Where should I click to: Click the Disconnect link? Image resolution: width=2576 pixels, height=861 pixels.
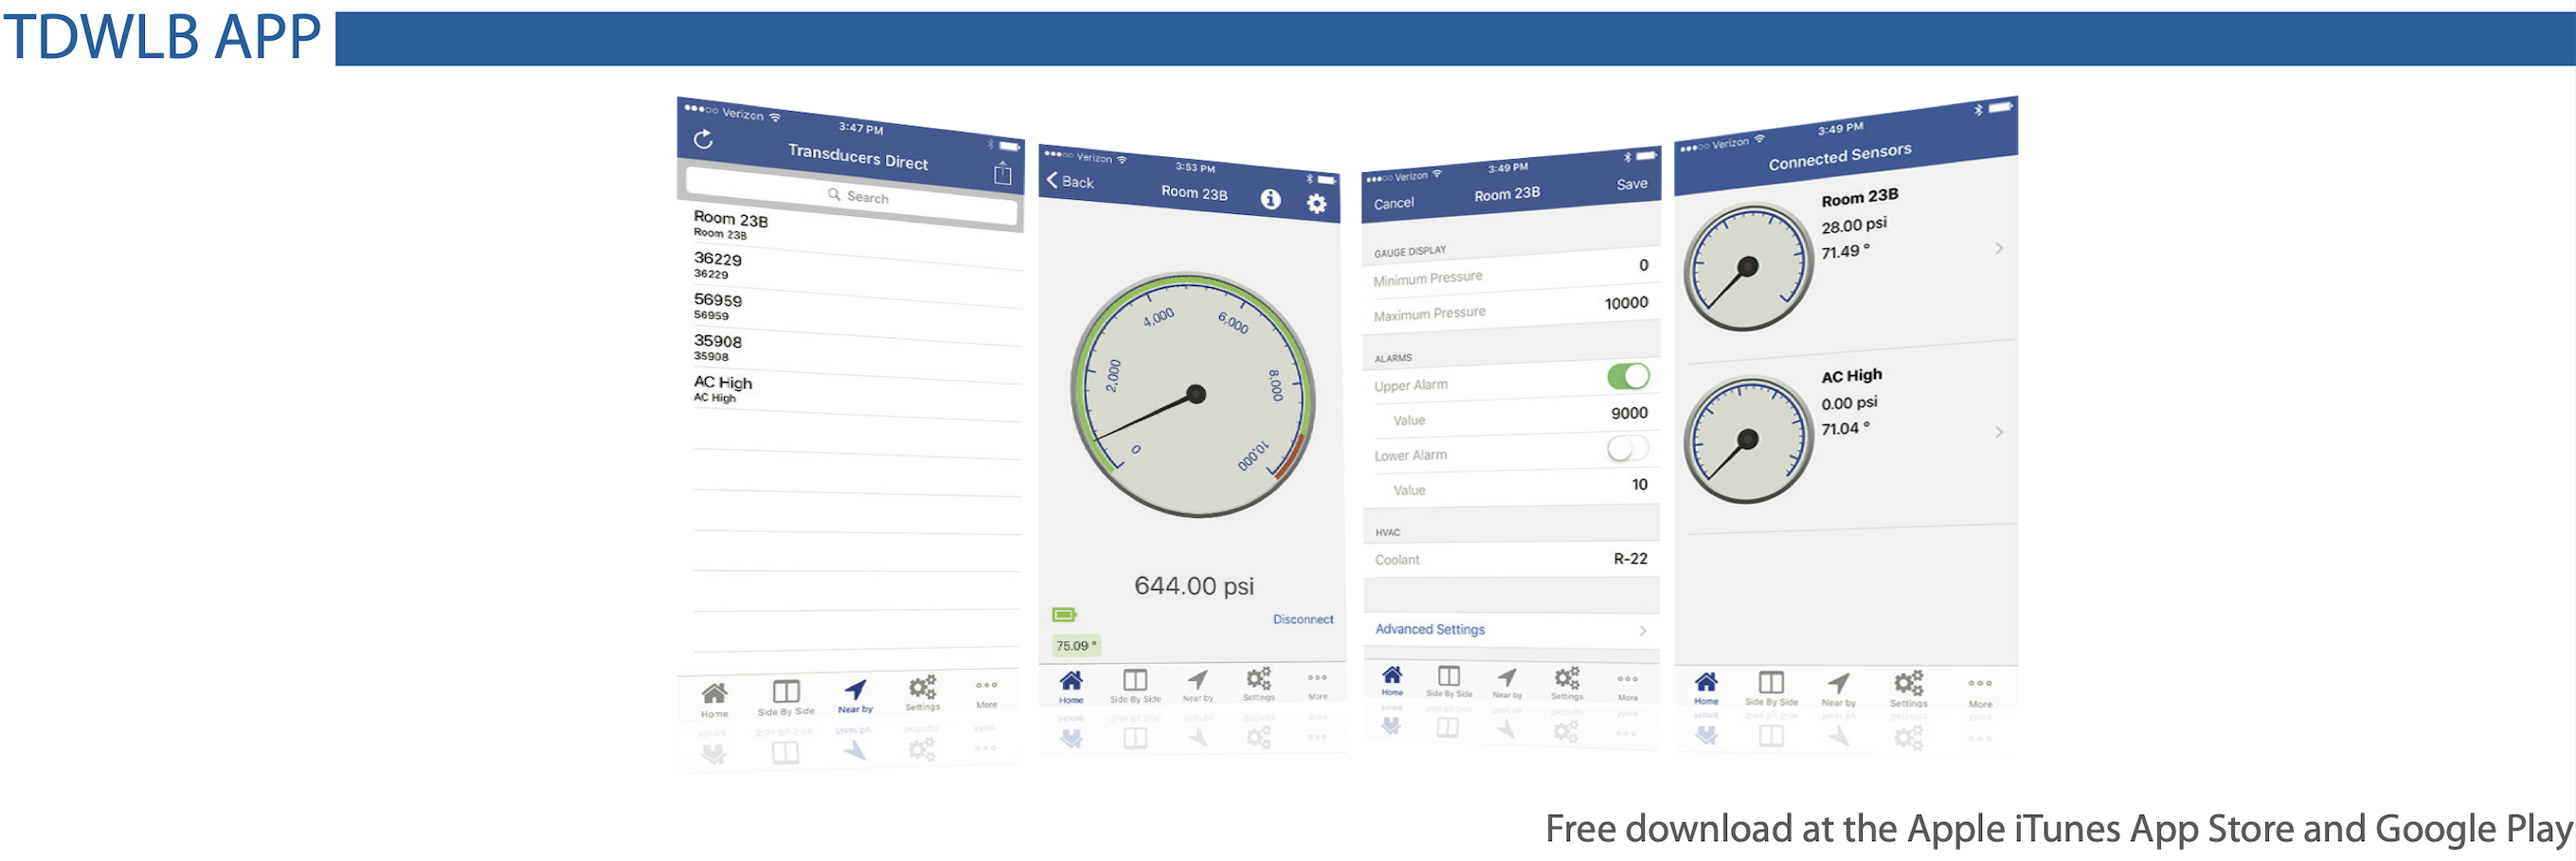click(1302, 620)
